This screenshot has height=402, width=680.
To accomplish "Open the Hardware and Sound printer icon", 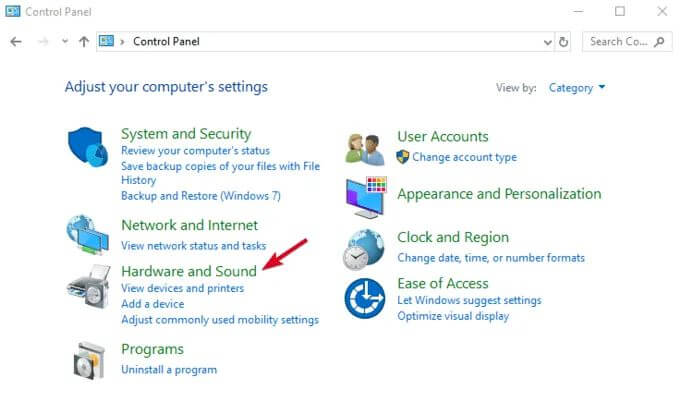I will 88,287.
